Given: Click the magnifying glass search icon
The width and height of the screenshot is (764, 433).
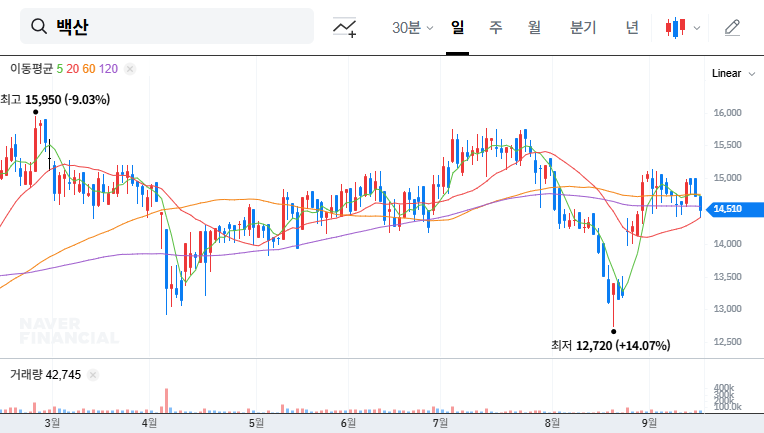Looking at the screenshot, I should click(x=40, y=27).
